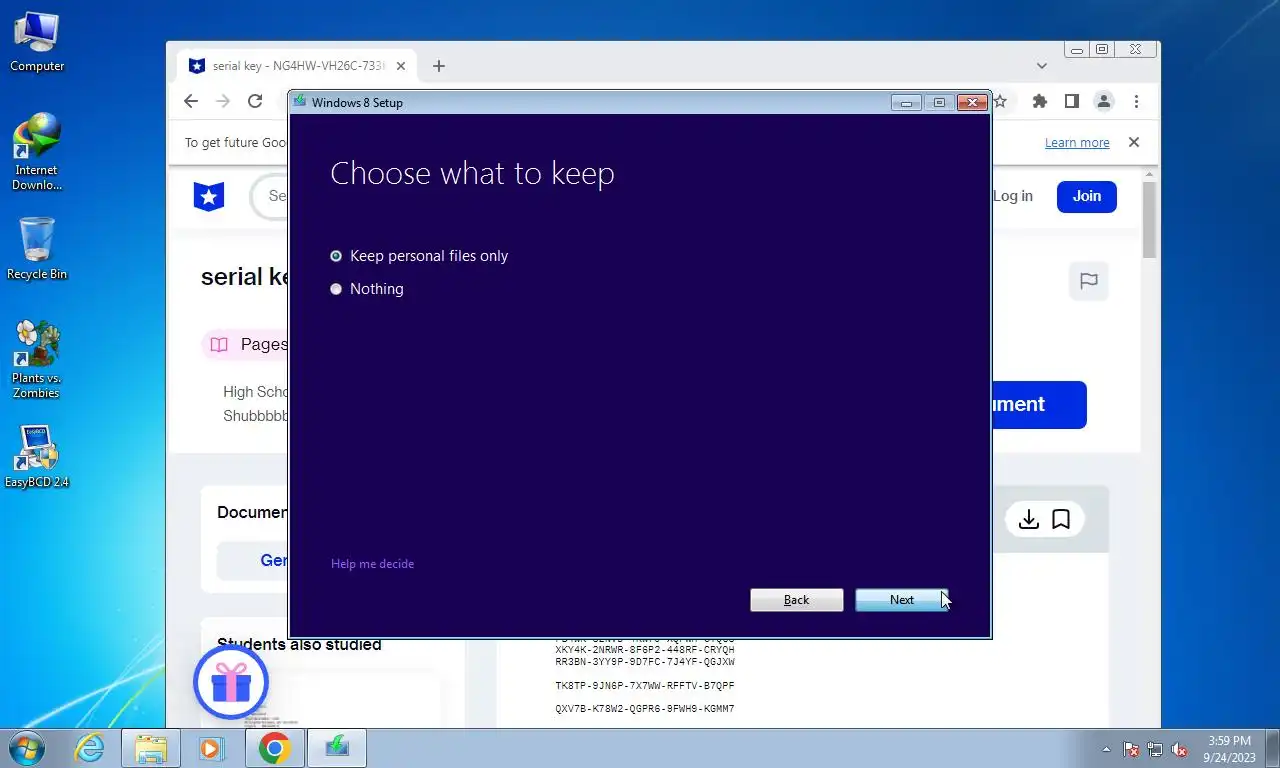Click the serial key line starting with QXV7B
Screen dimensions: 1280x768
coord(645,709)
